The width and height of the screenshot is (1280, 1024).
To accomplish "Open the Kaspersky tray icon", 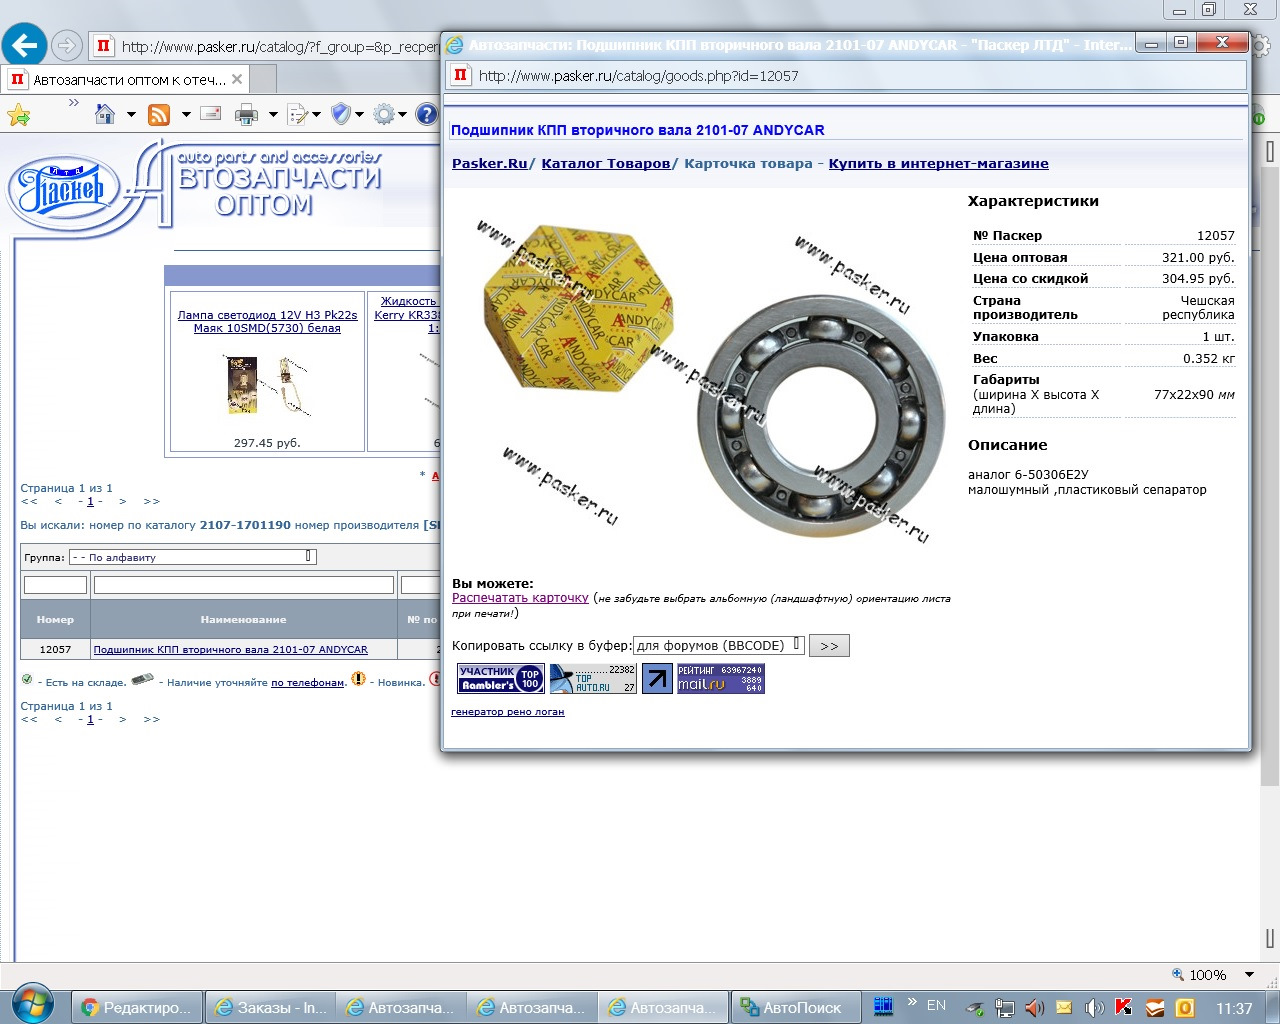I will [x=1124, y=1008].
